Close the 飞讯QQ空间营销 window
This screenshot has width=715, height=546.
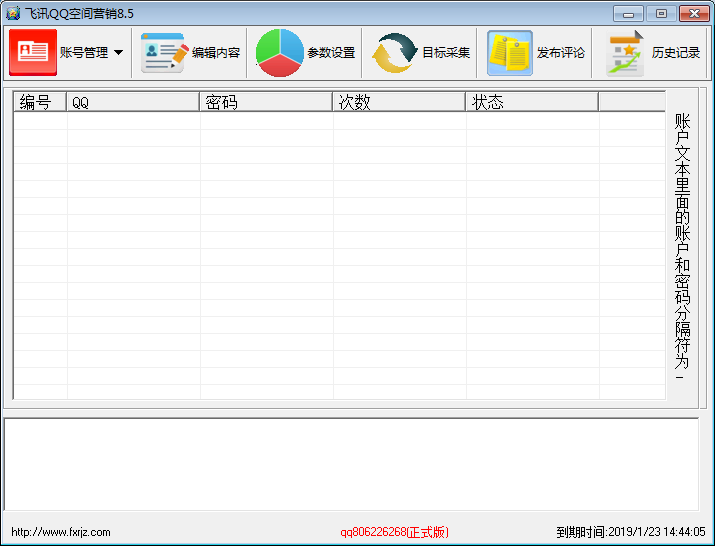[x=694, y=14]
